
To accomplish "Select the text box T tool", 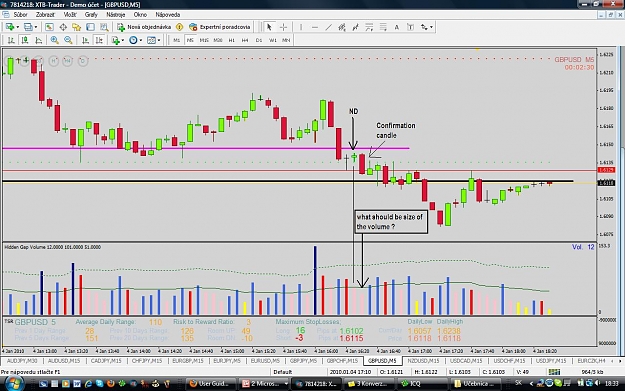I will tap(410, 27).
